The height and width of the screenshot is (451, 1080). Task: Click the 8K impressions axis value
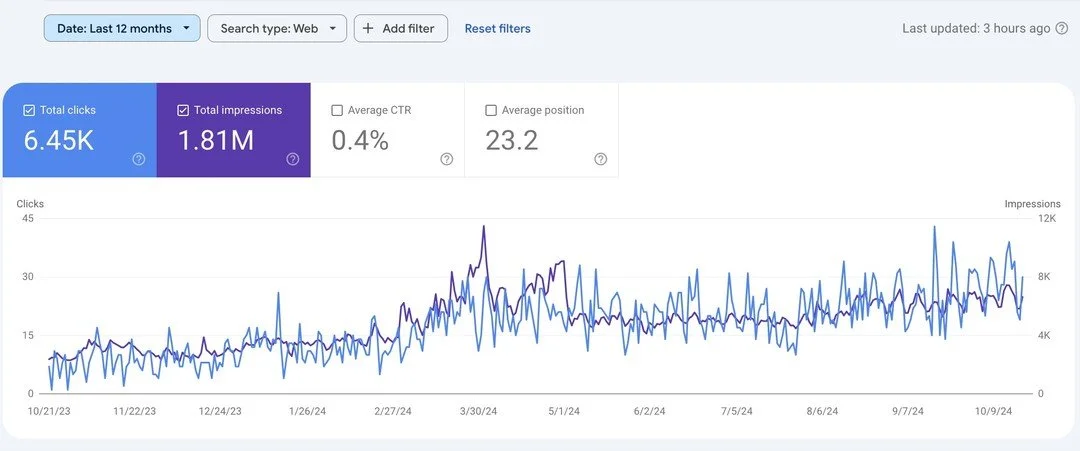(x=1044, y=277)
